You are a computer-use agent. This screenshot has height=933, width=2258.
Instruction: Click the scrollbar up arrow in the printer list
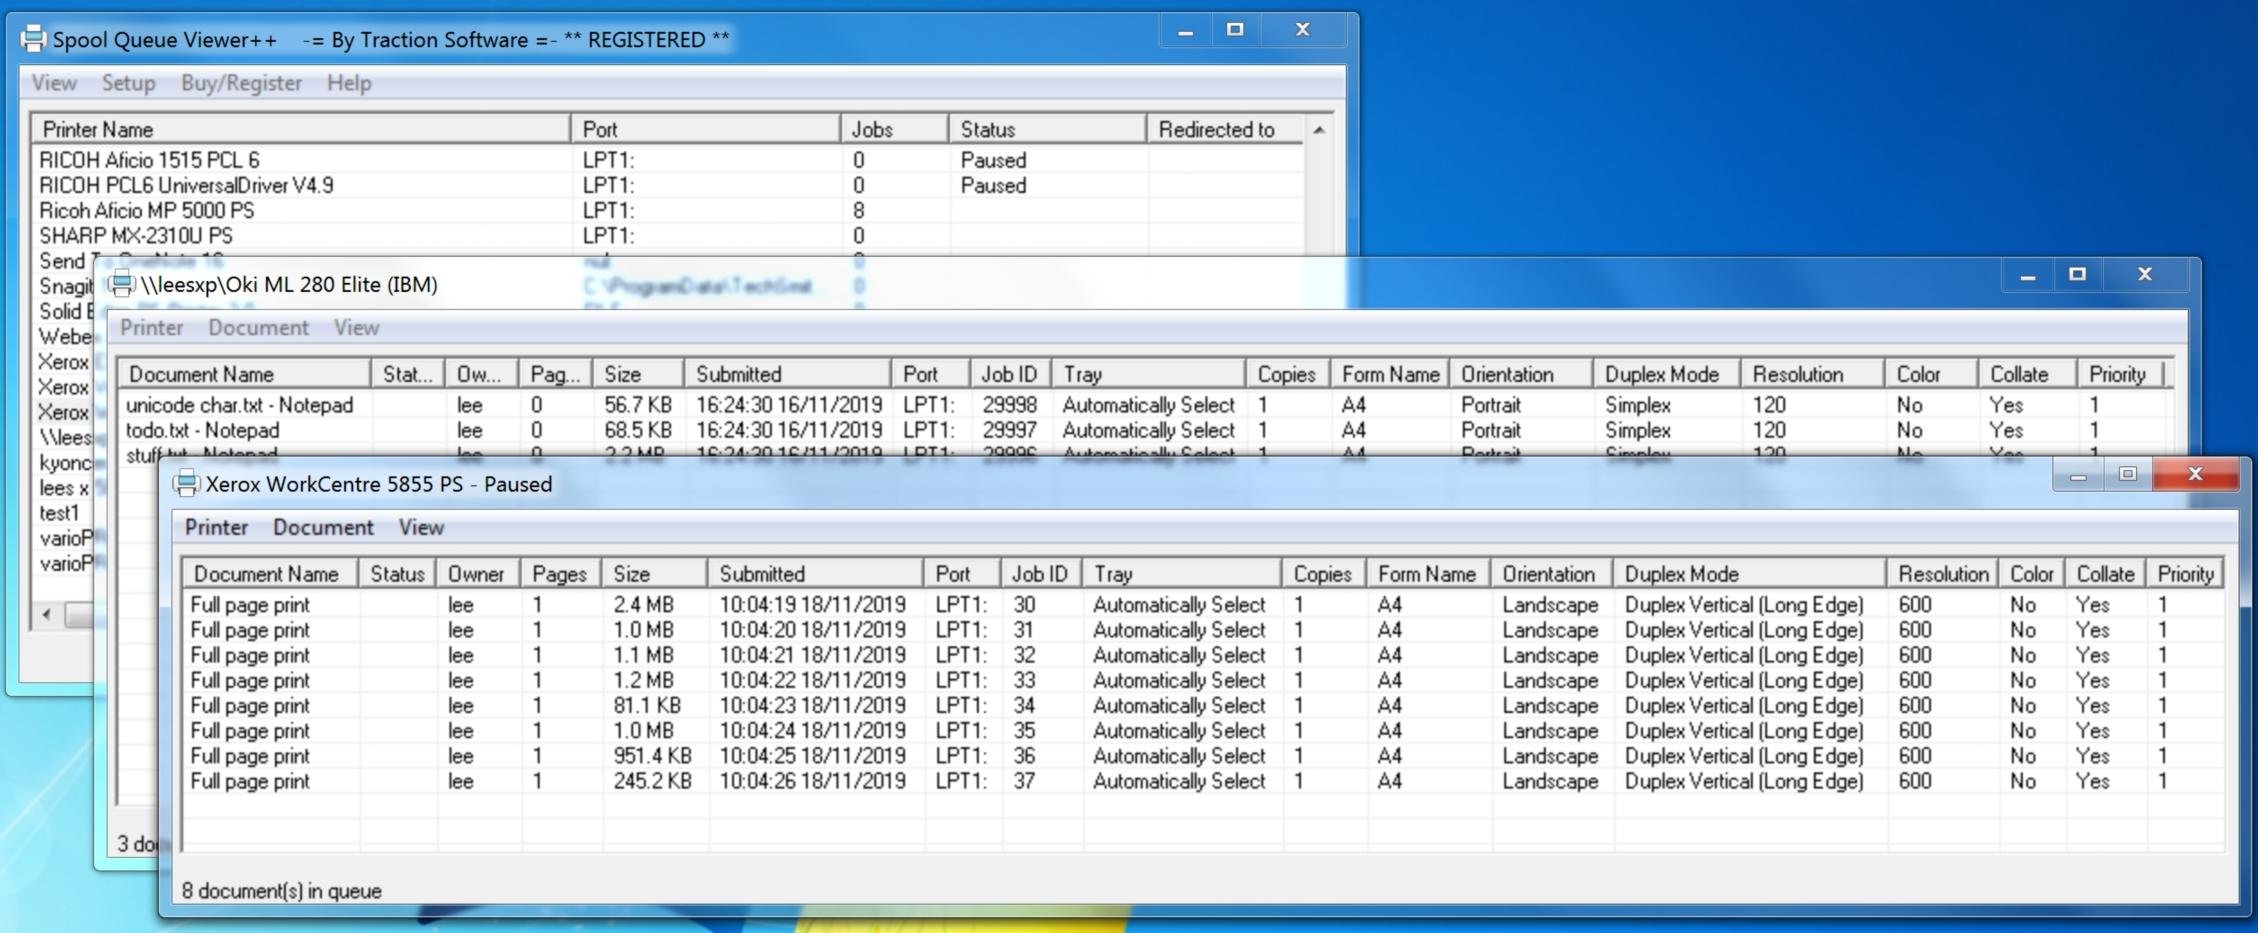point(1319,129)
